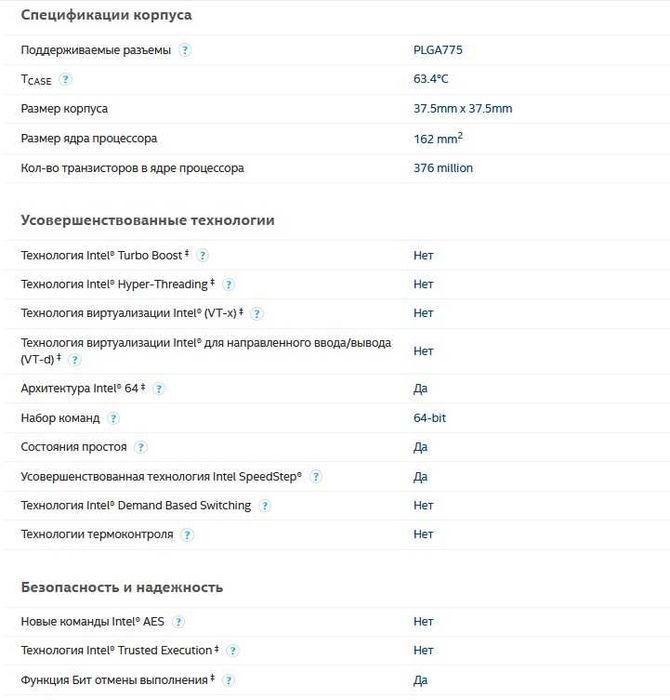The width and height of the screenshot is (670, 700).
Task: Click question mark beside Состояния простоя
Action: [141, 447]
